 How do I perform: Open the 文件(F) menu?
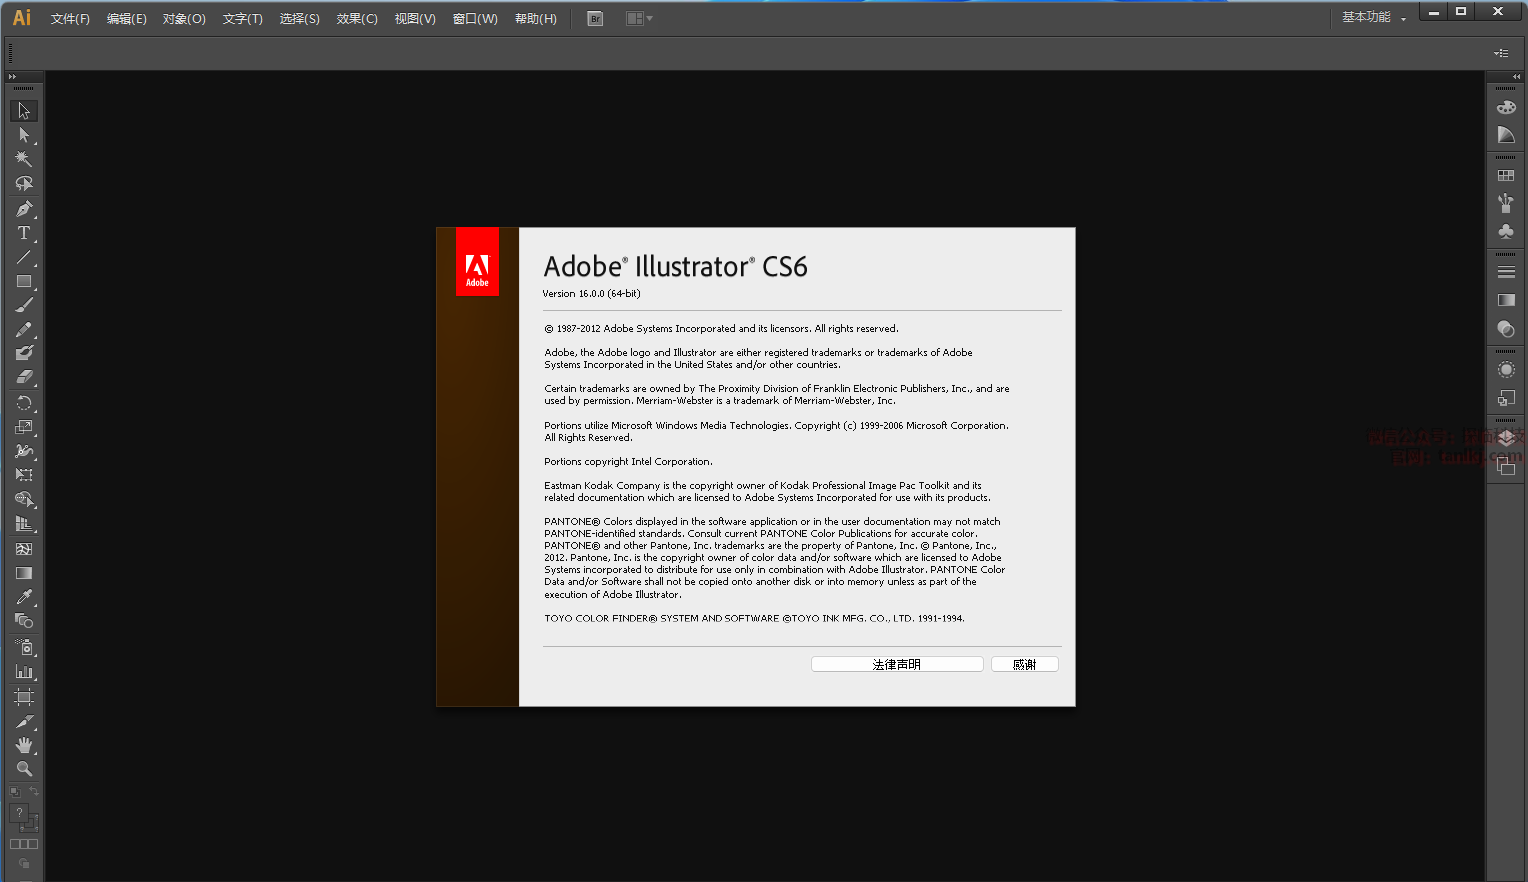(70, 19)
